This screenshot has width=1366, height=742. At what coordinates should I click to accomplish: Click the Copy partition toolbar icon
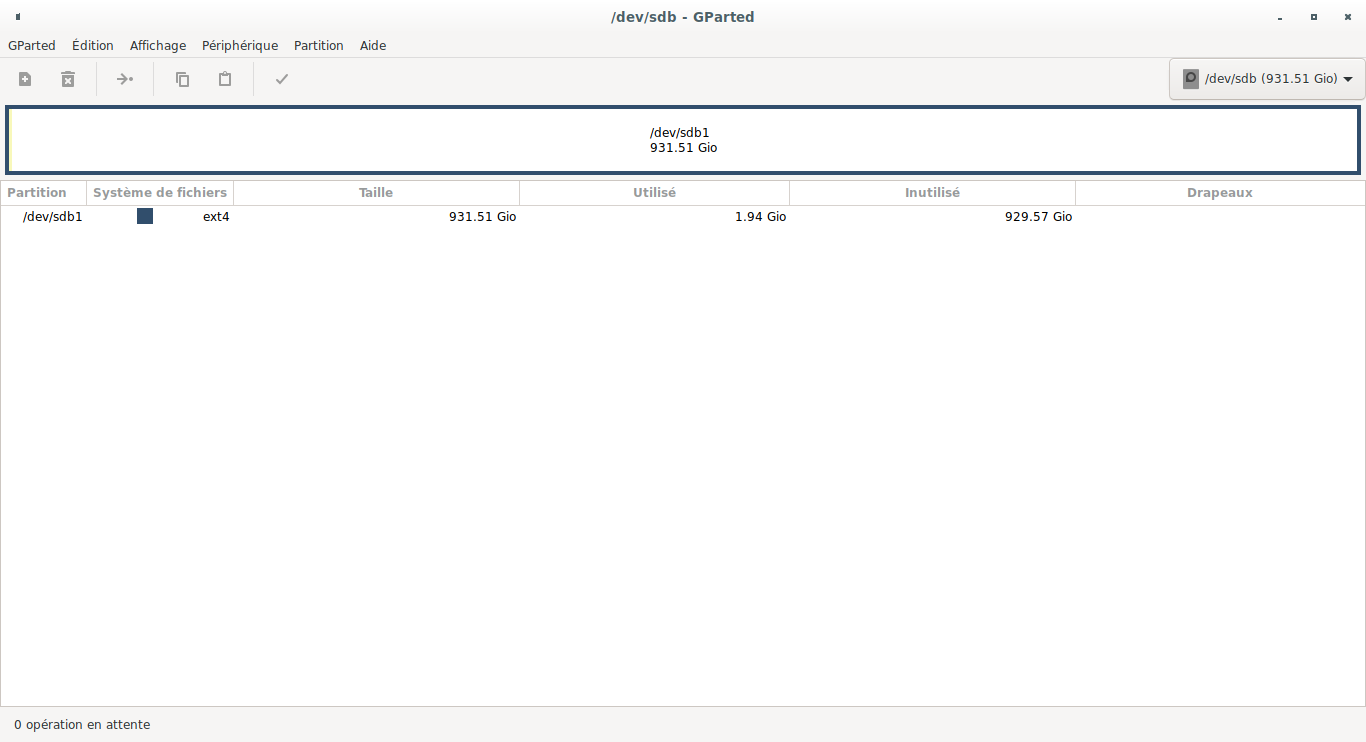tap(182, 79)
